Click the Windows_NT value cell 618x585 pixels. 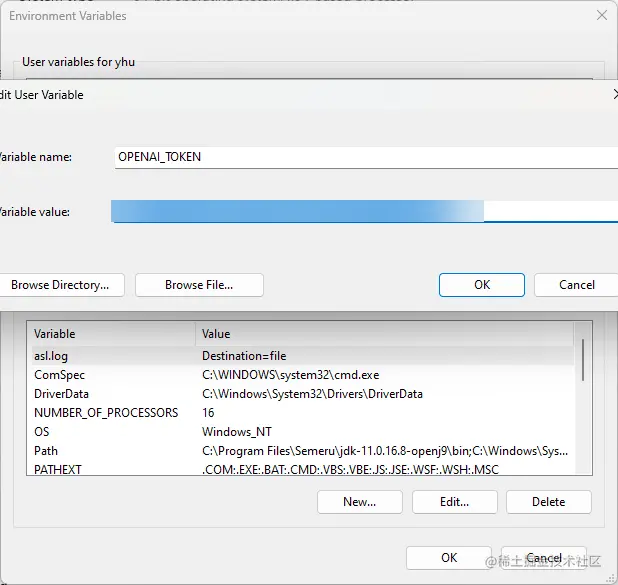click(237, 432)
